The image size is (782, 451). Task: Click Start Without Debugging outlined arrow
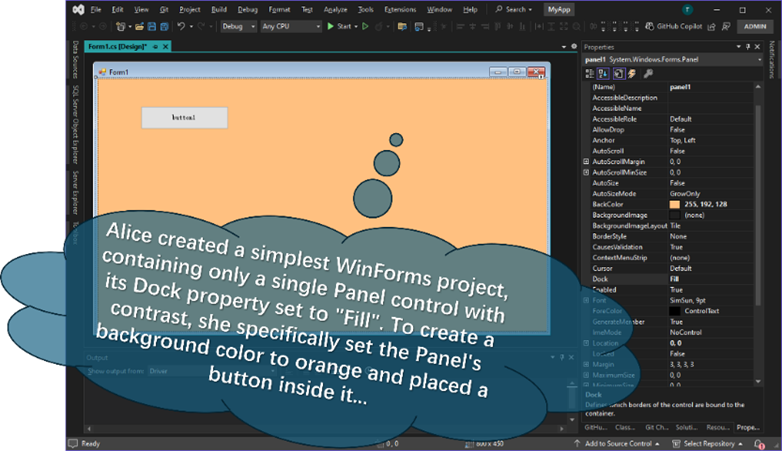pyautogui.click(x=366, y=26)
